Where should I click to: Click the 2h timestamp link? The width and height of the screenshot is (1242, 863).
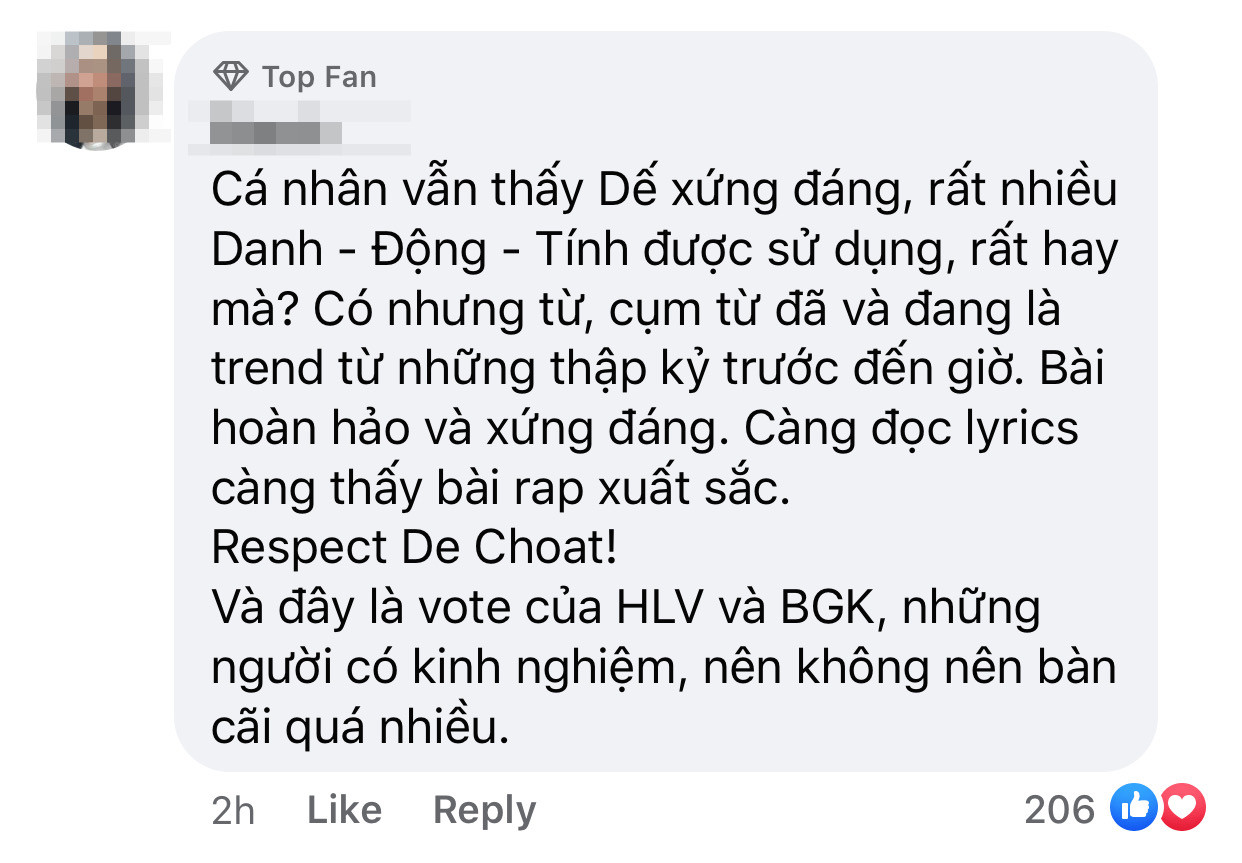pyautogui.click(x=232, y=810)
